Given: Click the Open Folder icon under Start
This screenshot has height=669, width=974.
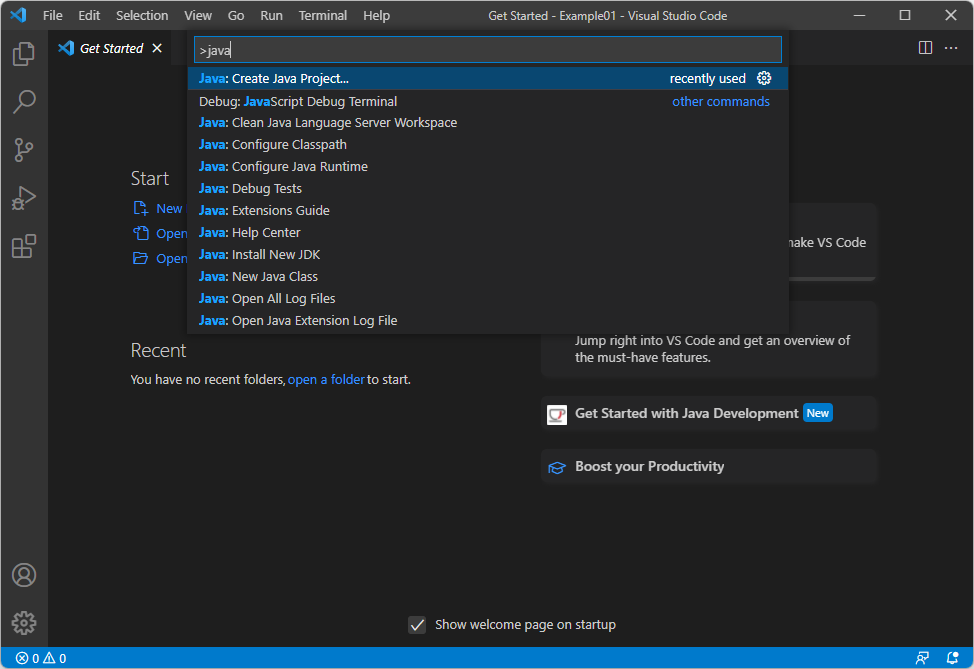Looking at the screenshot, I should pyautogui.click(x=140, y=258).
